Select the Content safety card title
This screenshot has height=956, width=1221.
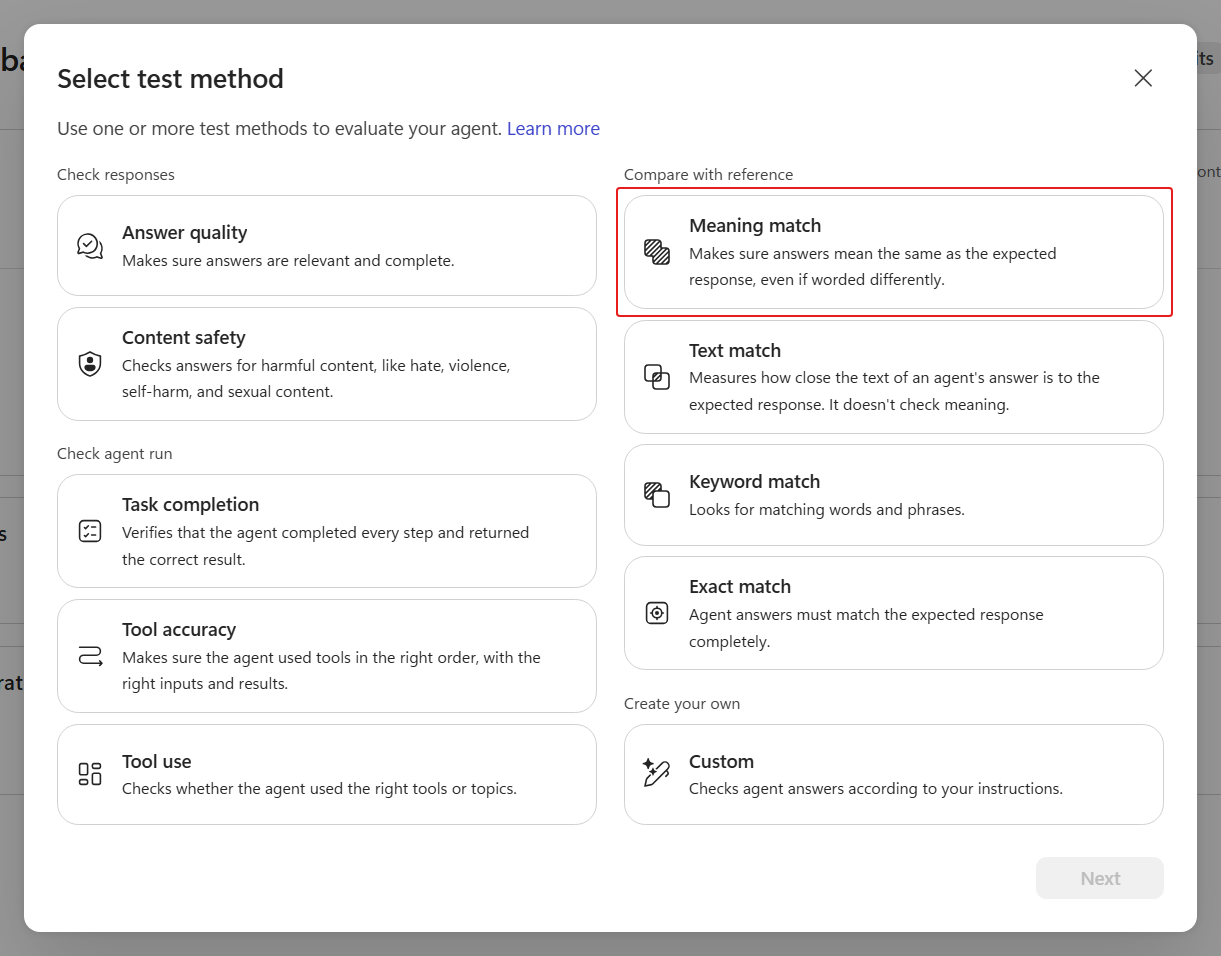point(183,338)
